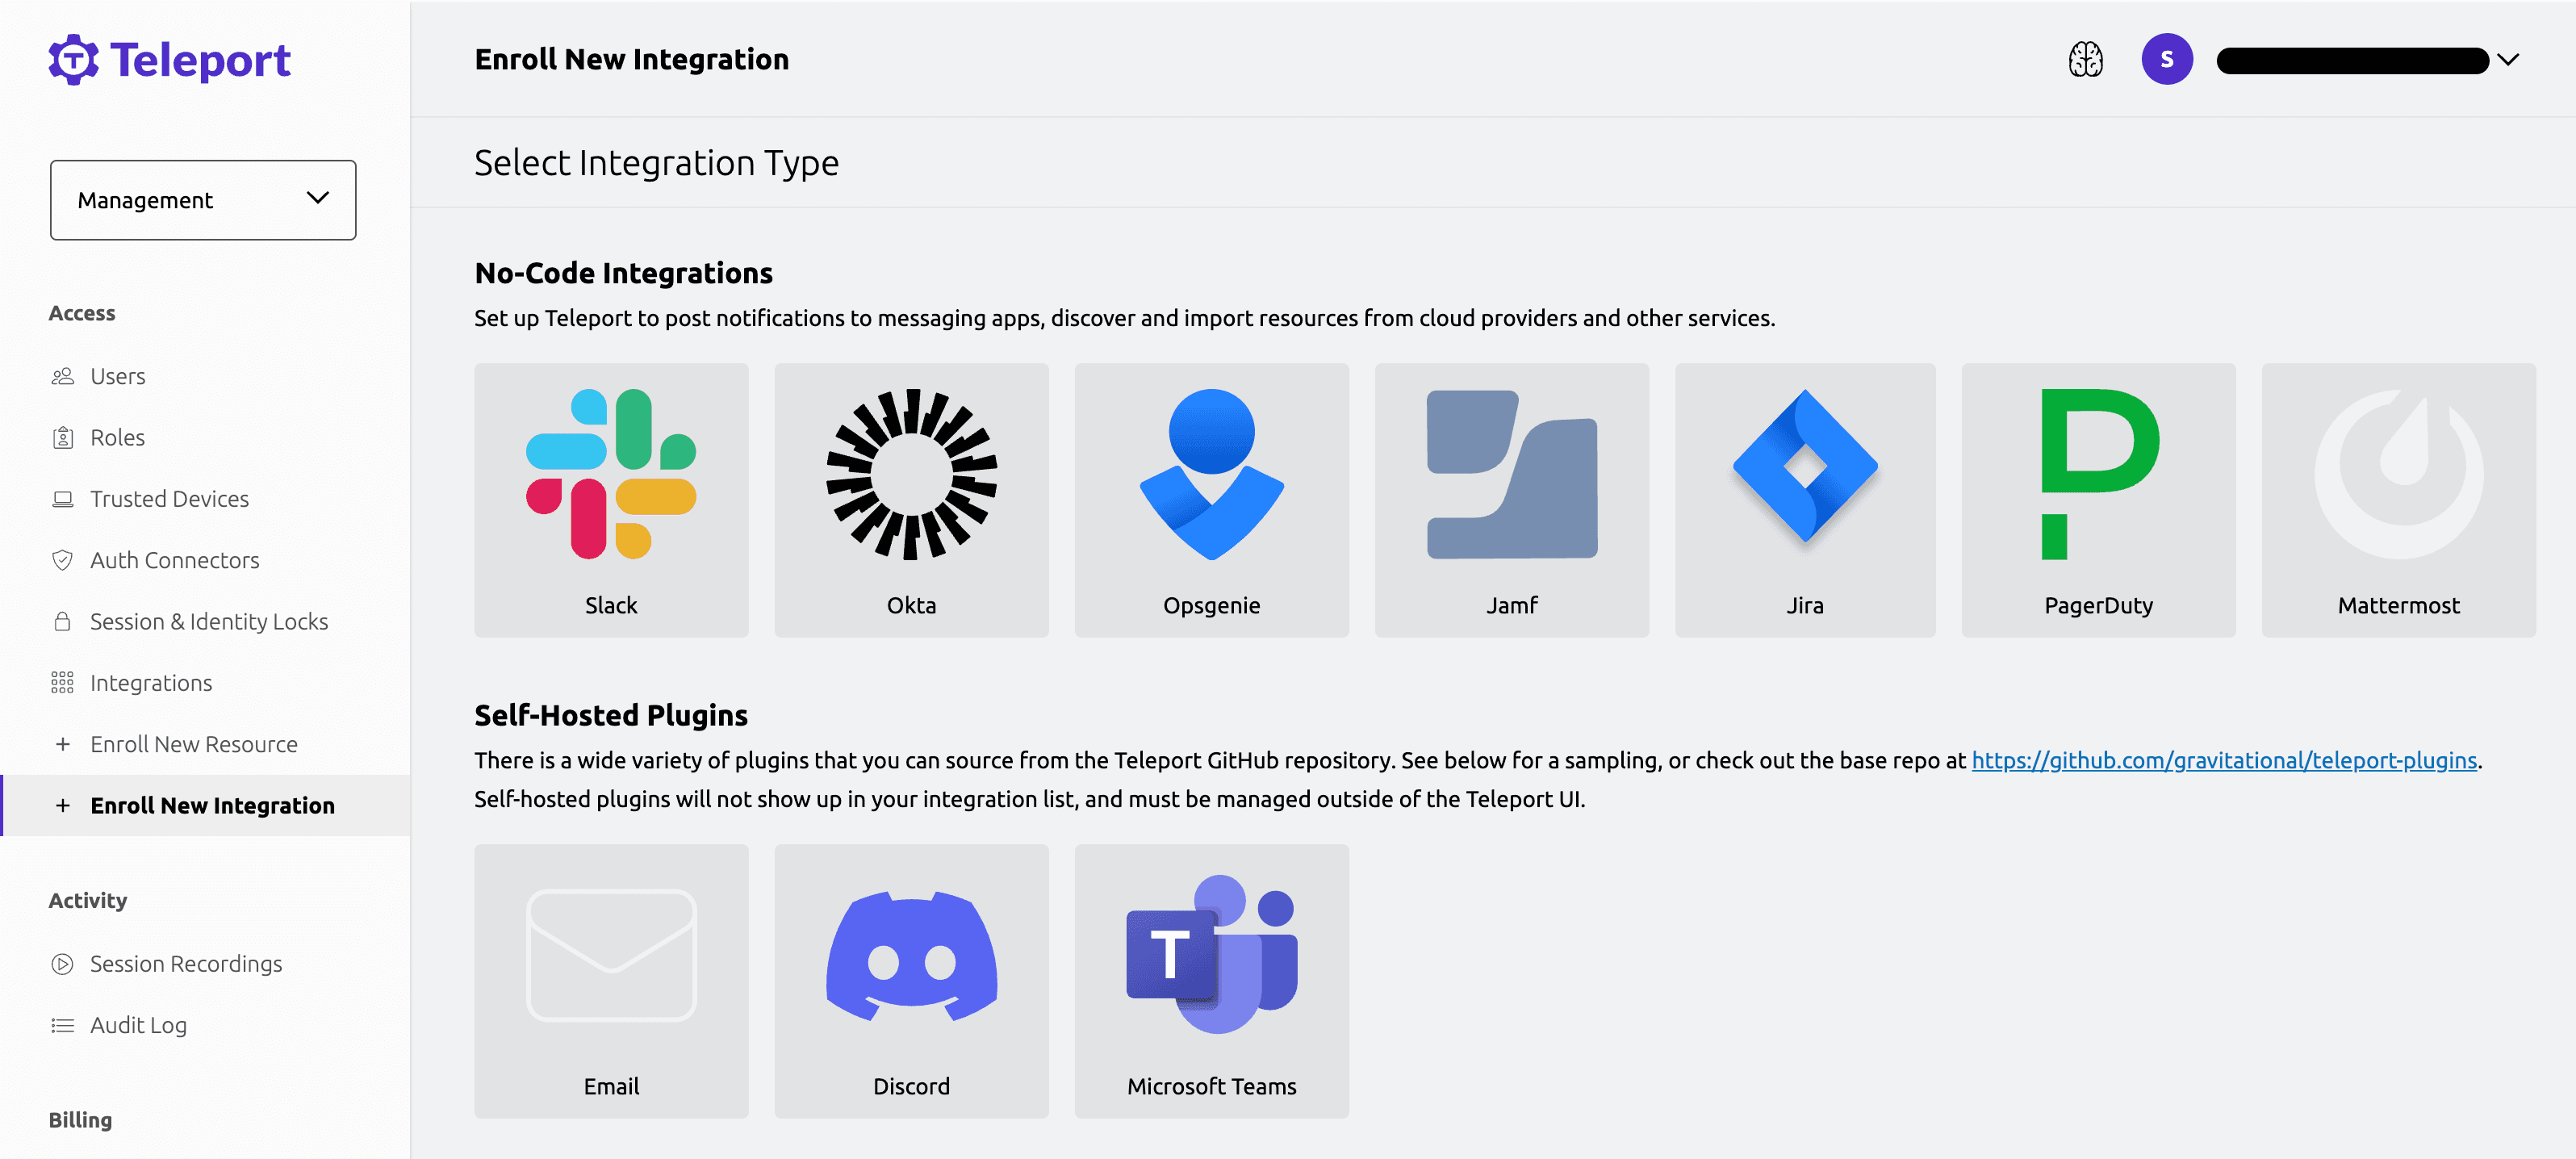Screen dimensions: 2576x1159
Task: Click the Jamf integration icon
Action: click(1510, 500)
